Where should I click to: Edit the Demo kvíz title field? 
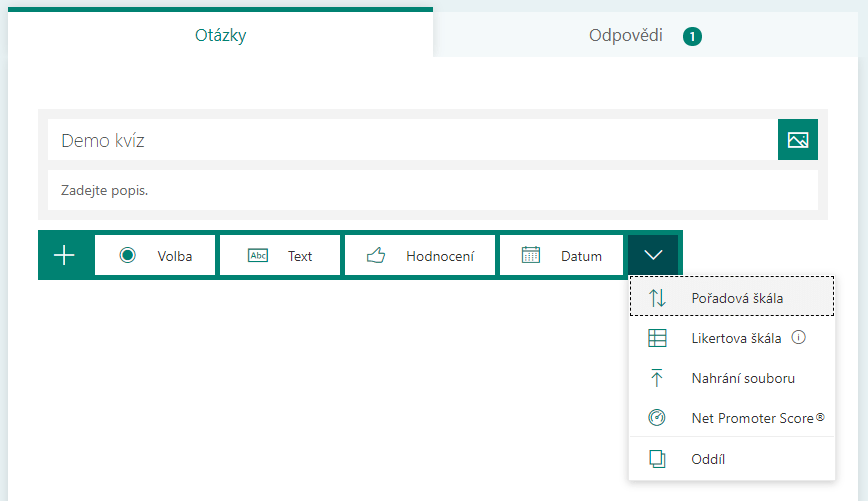pyautogui.click(x=412, y=140)
